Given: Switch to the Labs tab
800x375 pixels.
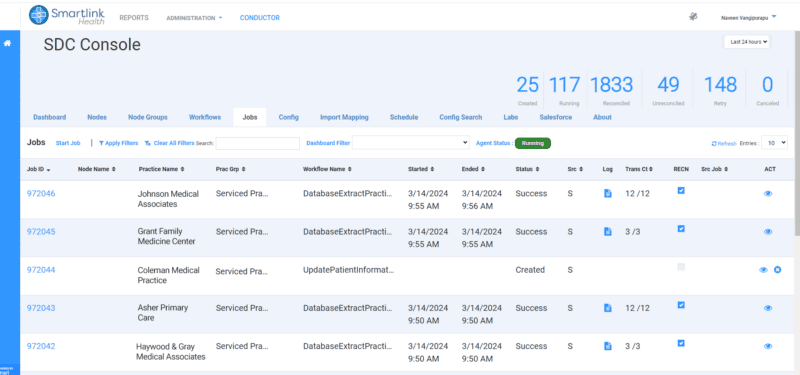Looking at the screenshot, I should tap(511, 117).
